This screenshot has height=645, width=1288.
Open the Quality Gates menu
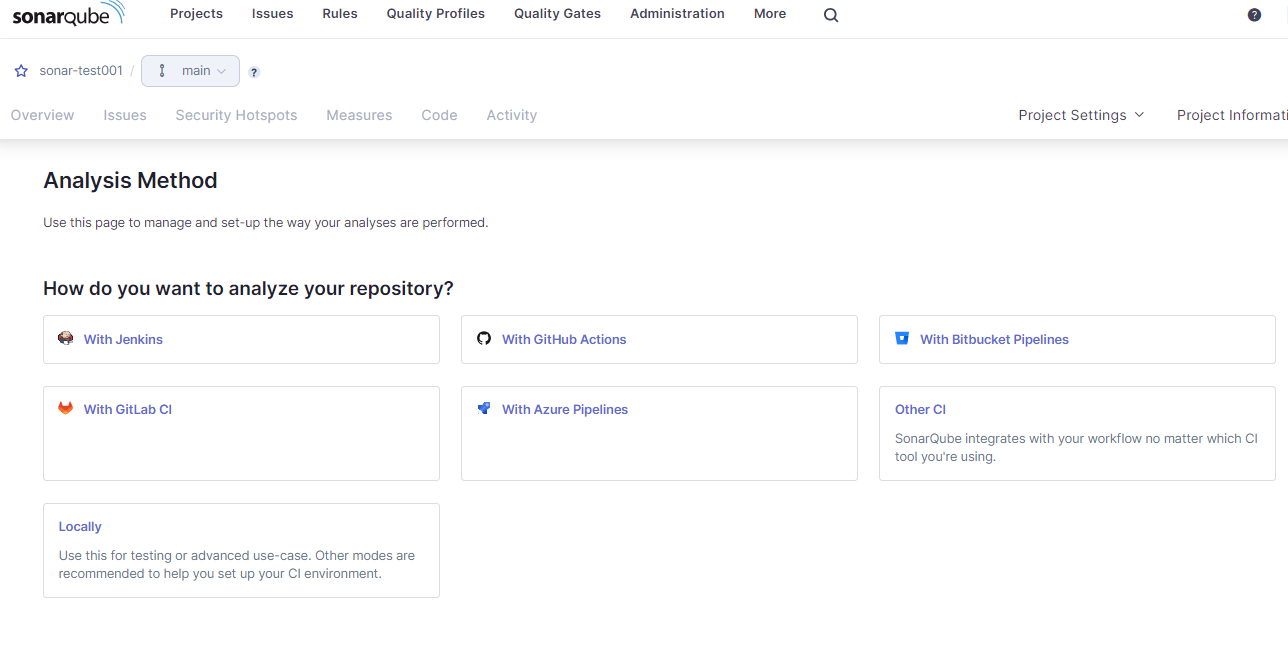pyautogui.click(x=557, y=14)
